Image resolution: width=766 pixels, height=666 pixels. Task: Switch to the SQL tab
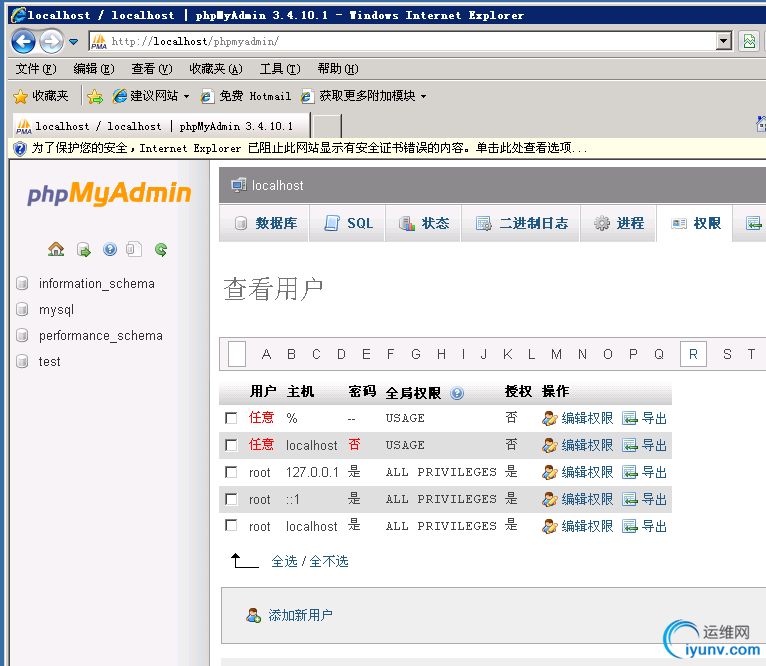pyautogui.click(x=347, y=223)
